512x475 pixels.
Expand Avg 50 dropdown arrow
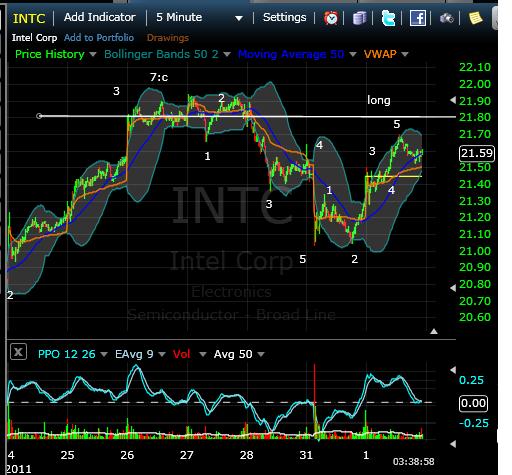click(x=261, y=354)
